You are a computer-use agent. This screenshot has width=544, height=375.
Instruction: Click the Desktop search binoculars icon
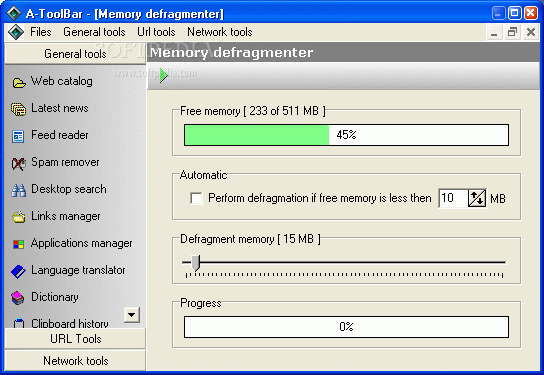[18, 190]
